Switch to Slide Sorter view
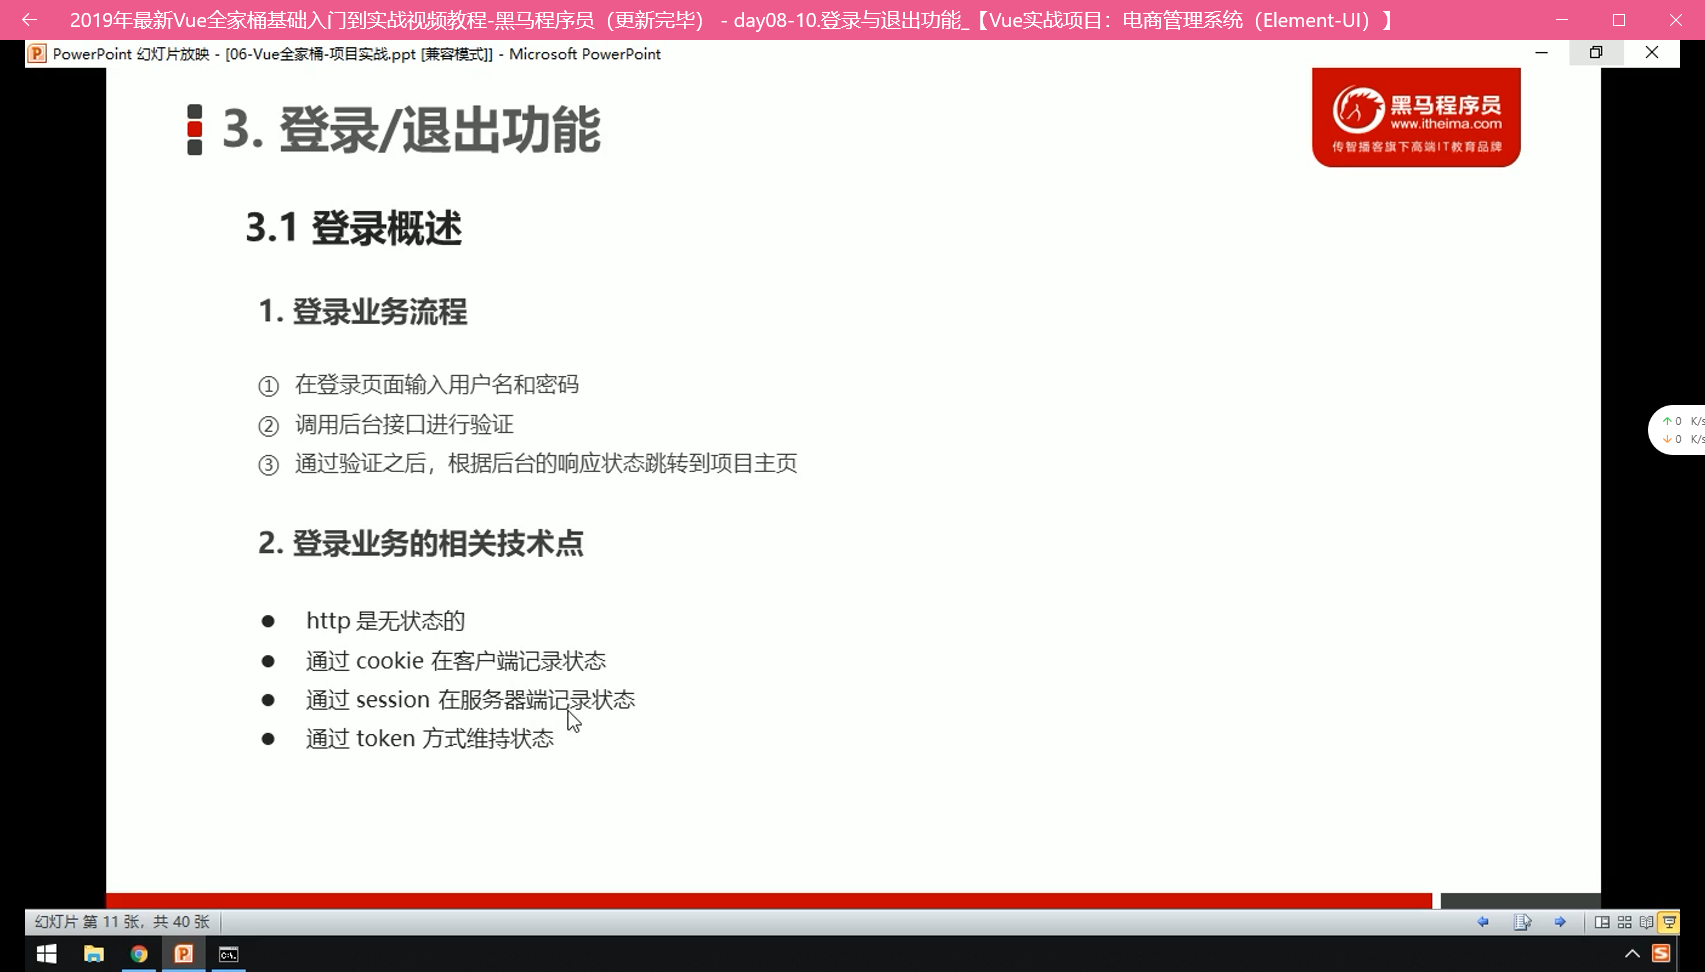1705x972 pixels. (1624, 922)
